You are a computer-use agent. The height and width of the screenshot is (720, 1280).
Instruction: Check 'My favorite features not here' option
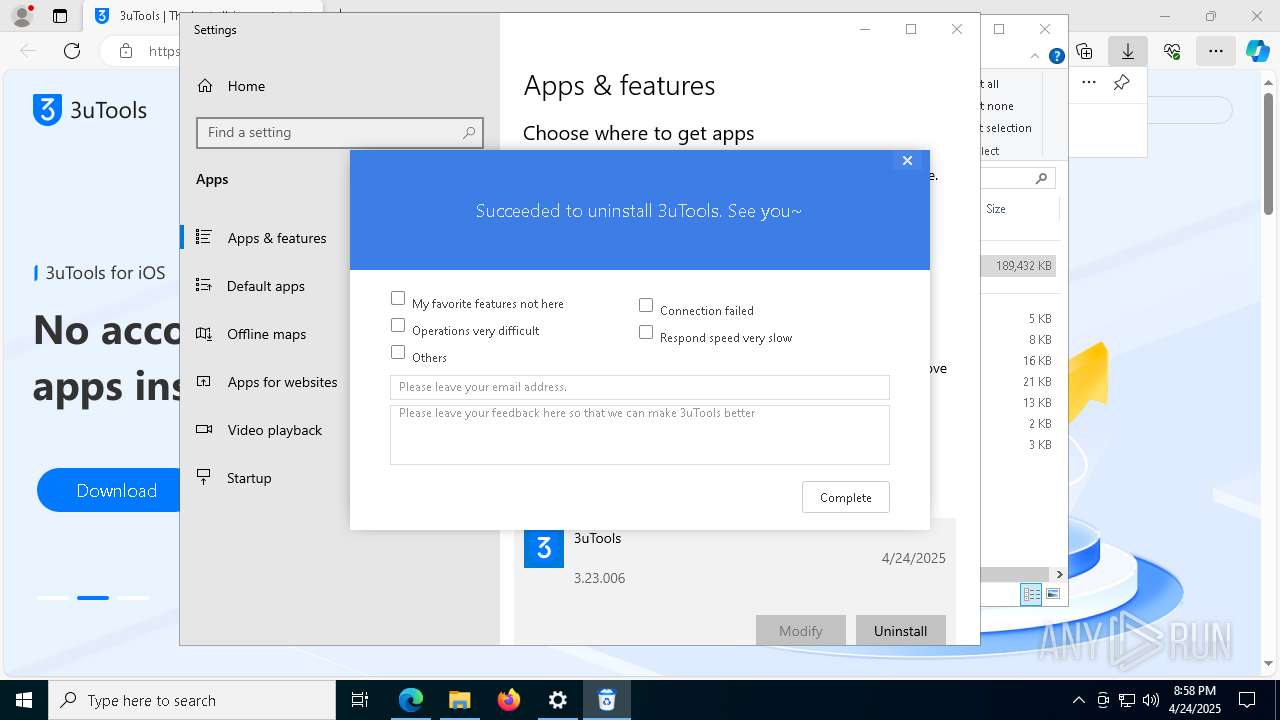tap(398, 298)
